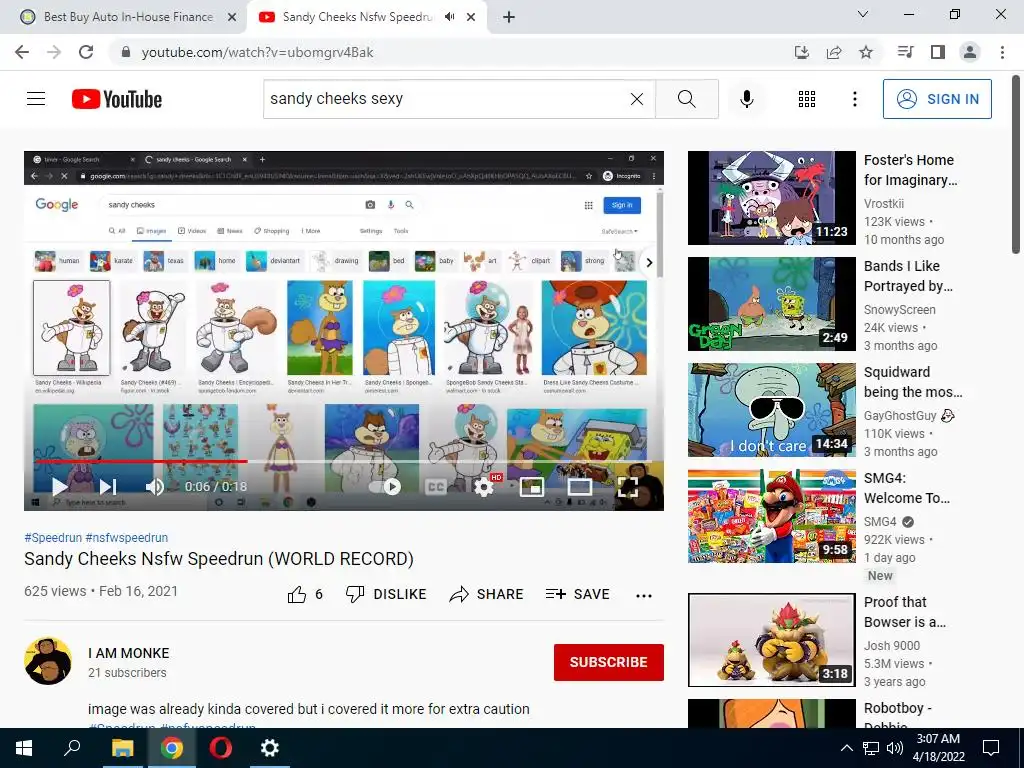Toggle Chrome side panel
Viewport: 1024px width, 768px height.
(938, 52)
